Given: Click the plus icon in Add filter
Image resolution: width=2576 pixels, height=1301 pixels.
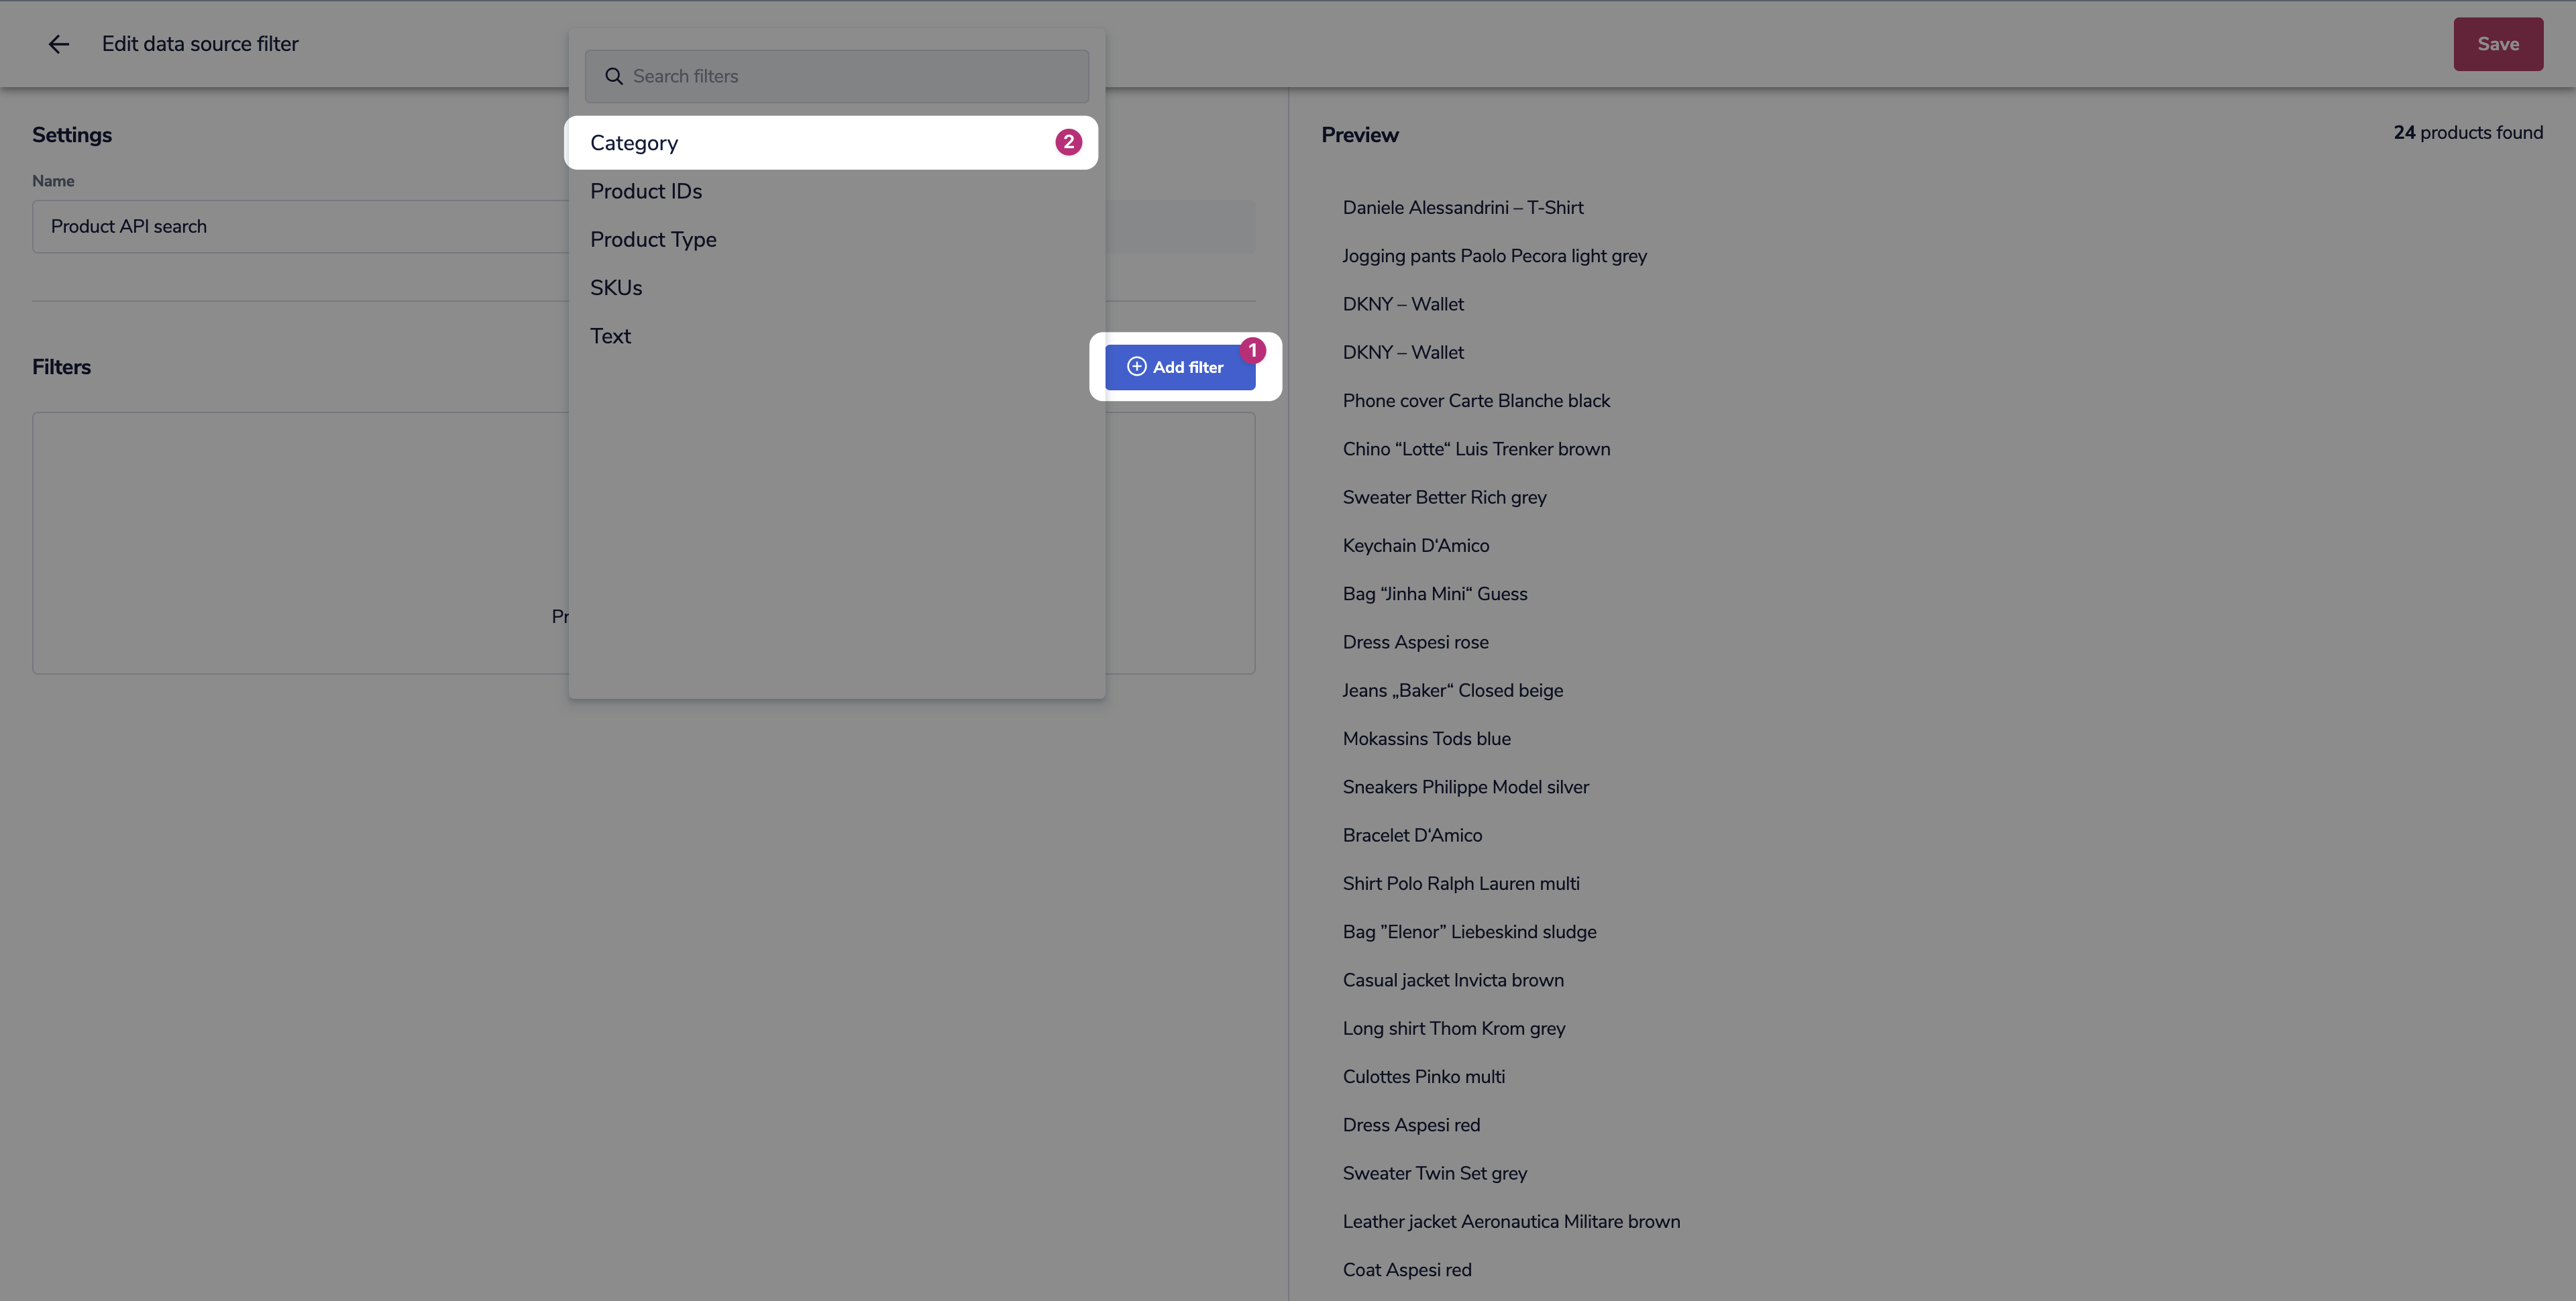Looking at the screenshot, I should click(1136, 367).
